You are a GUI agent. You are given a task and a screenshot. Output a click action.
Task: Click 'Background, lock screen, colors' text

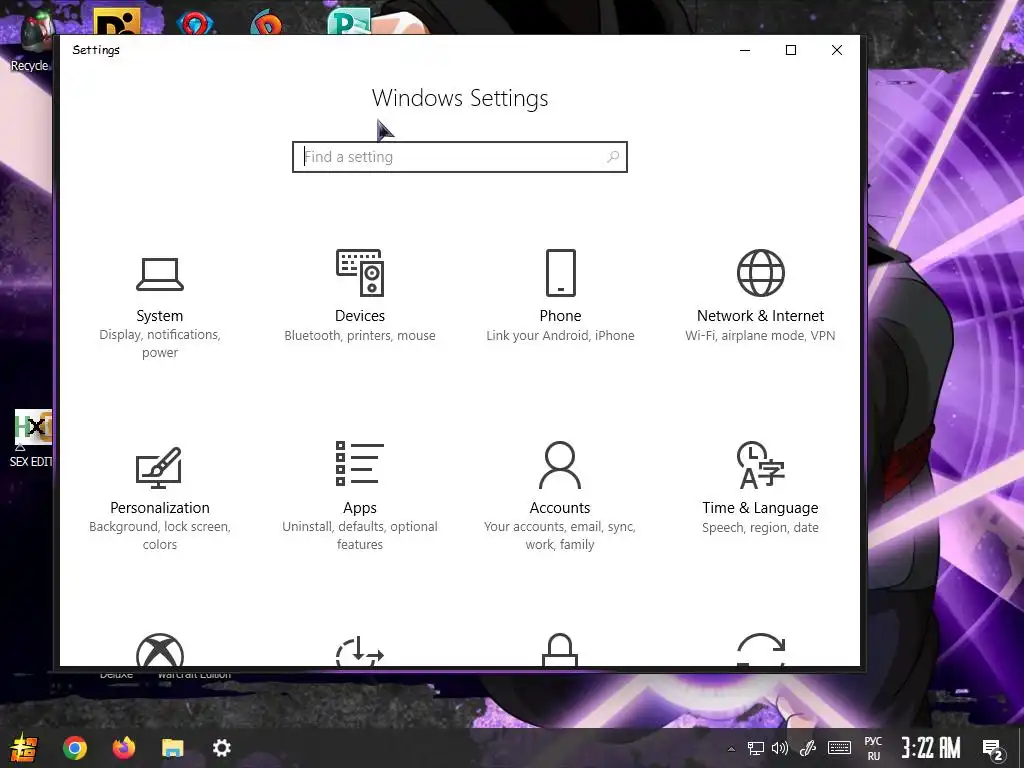point(160,536)
